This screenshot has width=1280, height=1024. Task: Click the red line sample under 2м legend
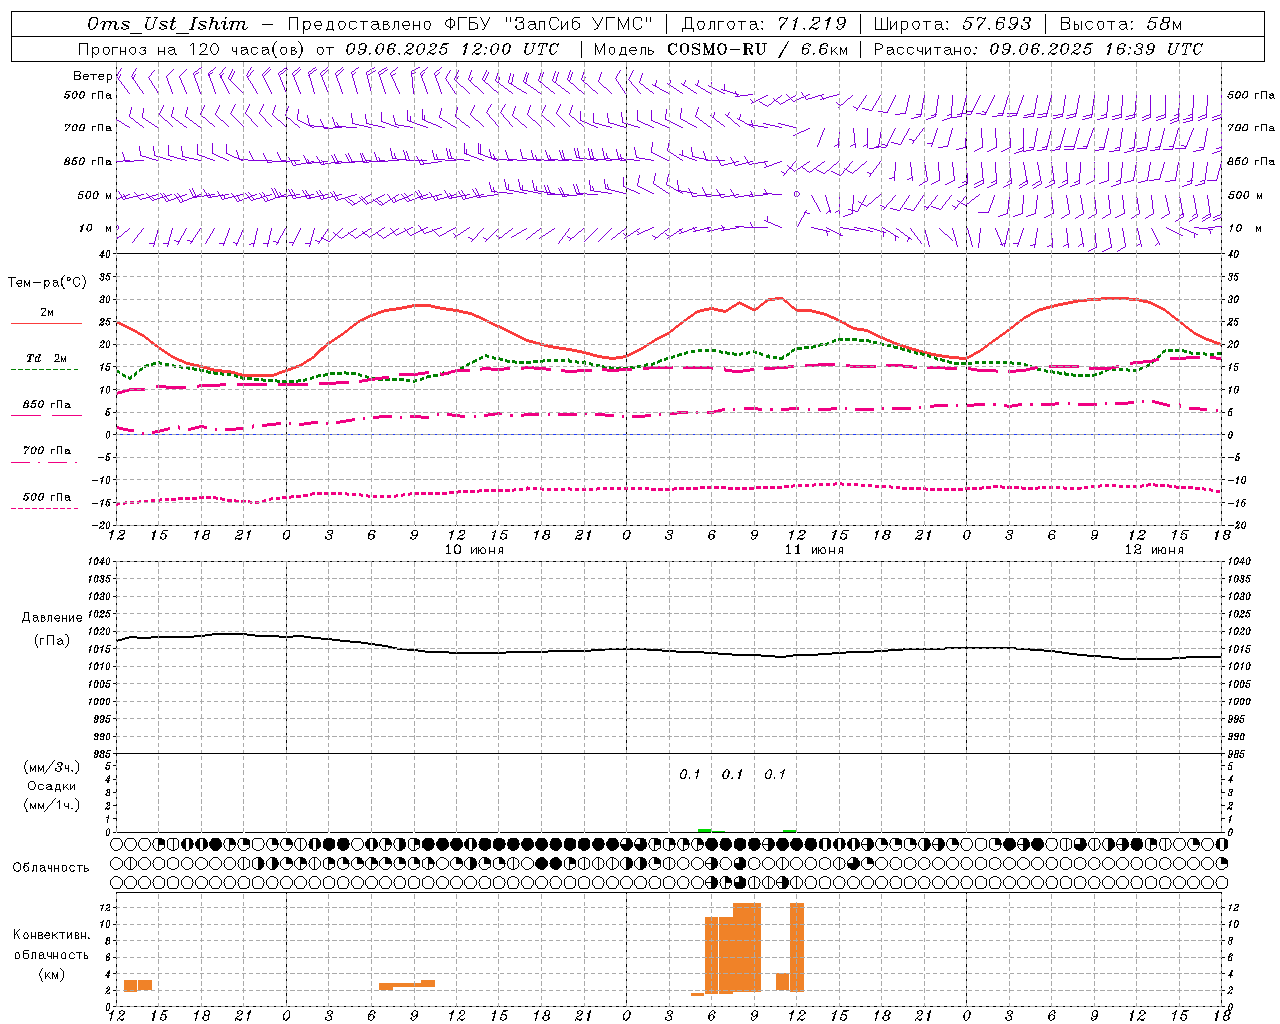click(x=46, y=323)
